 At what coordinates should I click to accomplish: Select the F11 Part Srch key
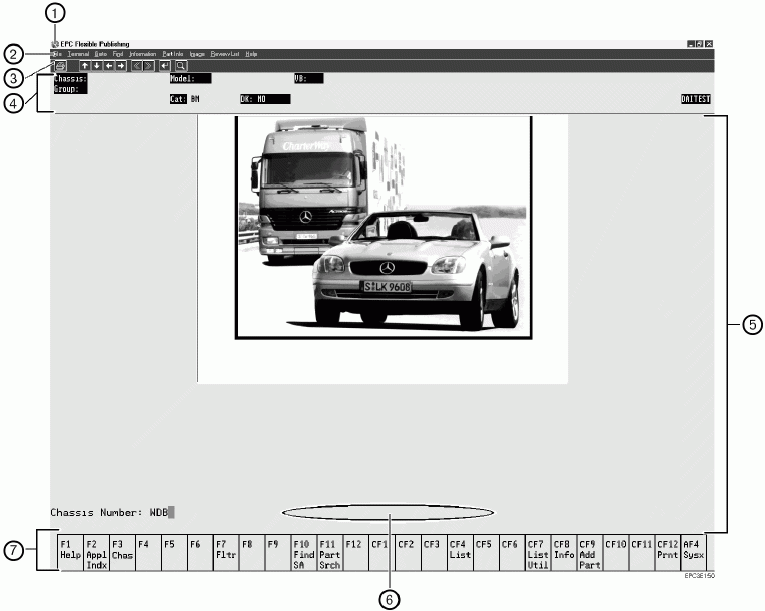click(329, 554)
